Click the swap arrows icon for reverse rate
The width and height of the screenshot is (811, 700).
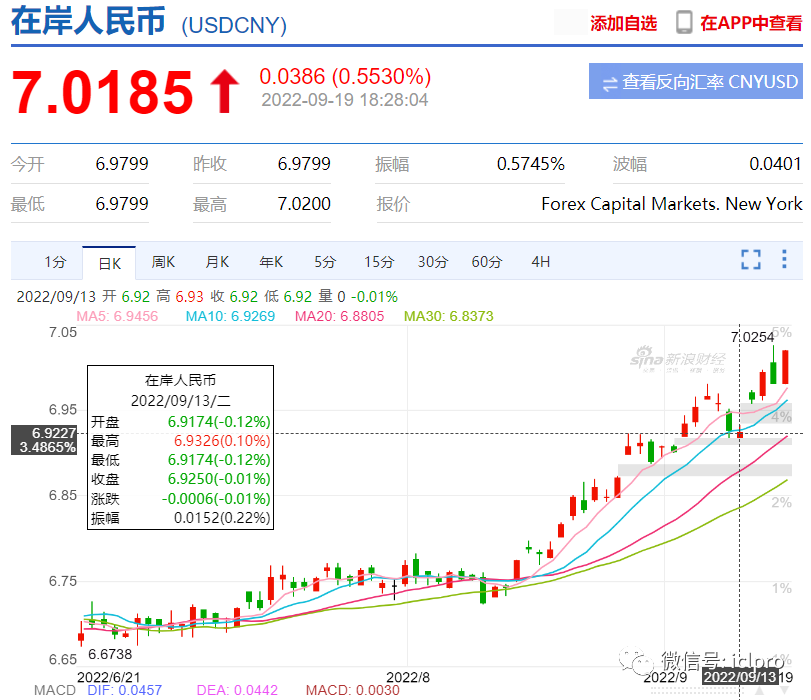608,82
